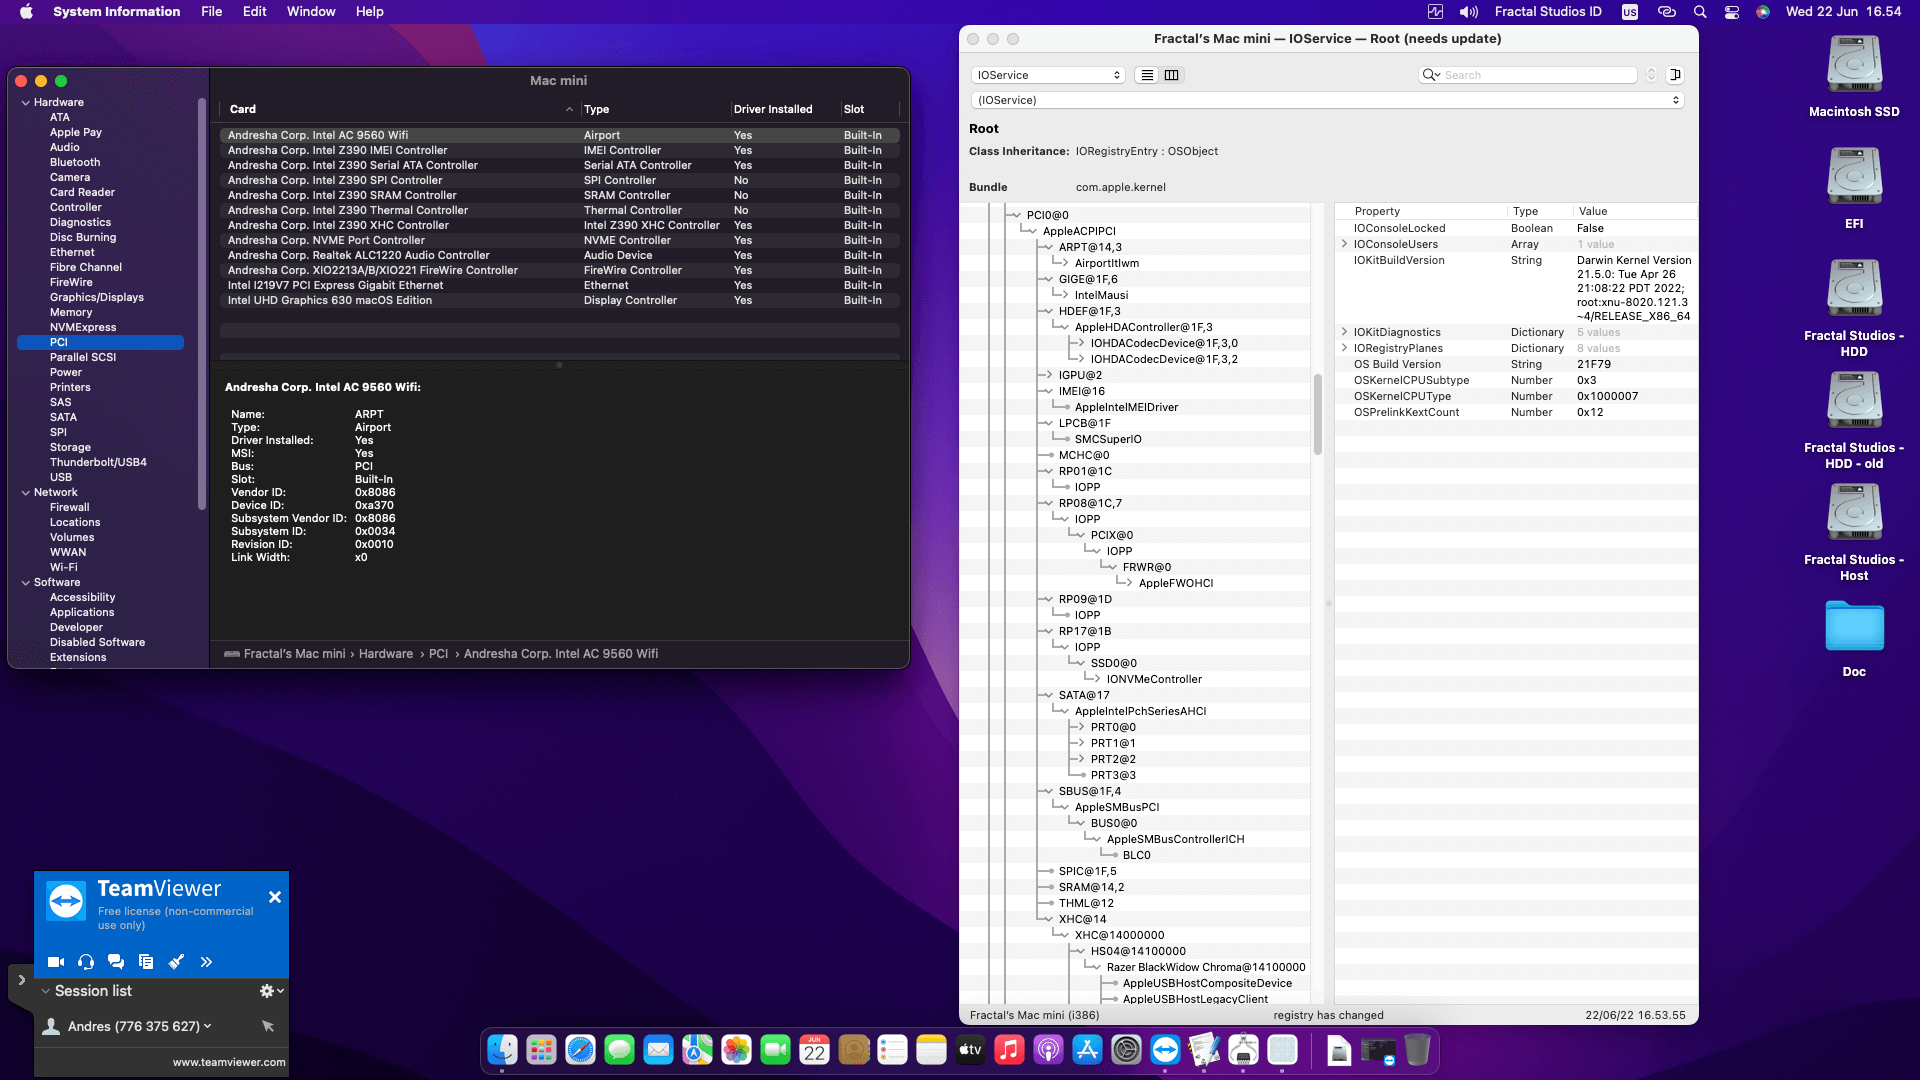Open TeamViewer file transfer documents icon
1920x1080 pixels.
[146, 962]
